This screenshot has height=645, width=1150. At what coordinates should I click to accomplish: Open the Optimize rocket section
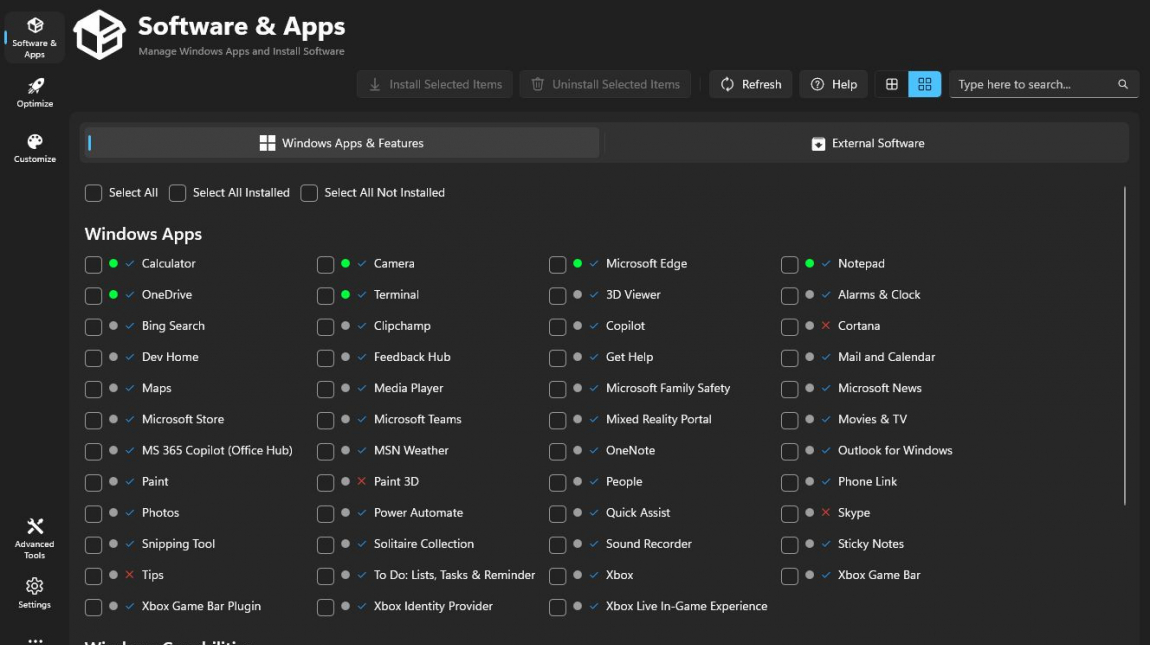pos(34,93)
